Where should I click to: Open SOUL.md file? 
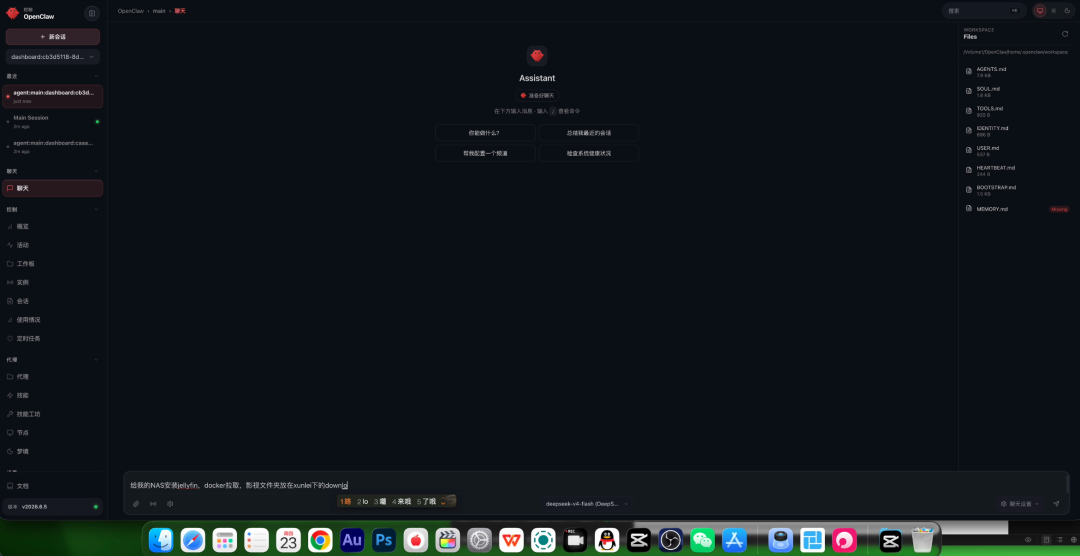click(1017, 92)
